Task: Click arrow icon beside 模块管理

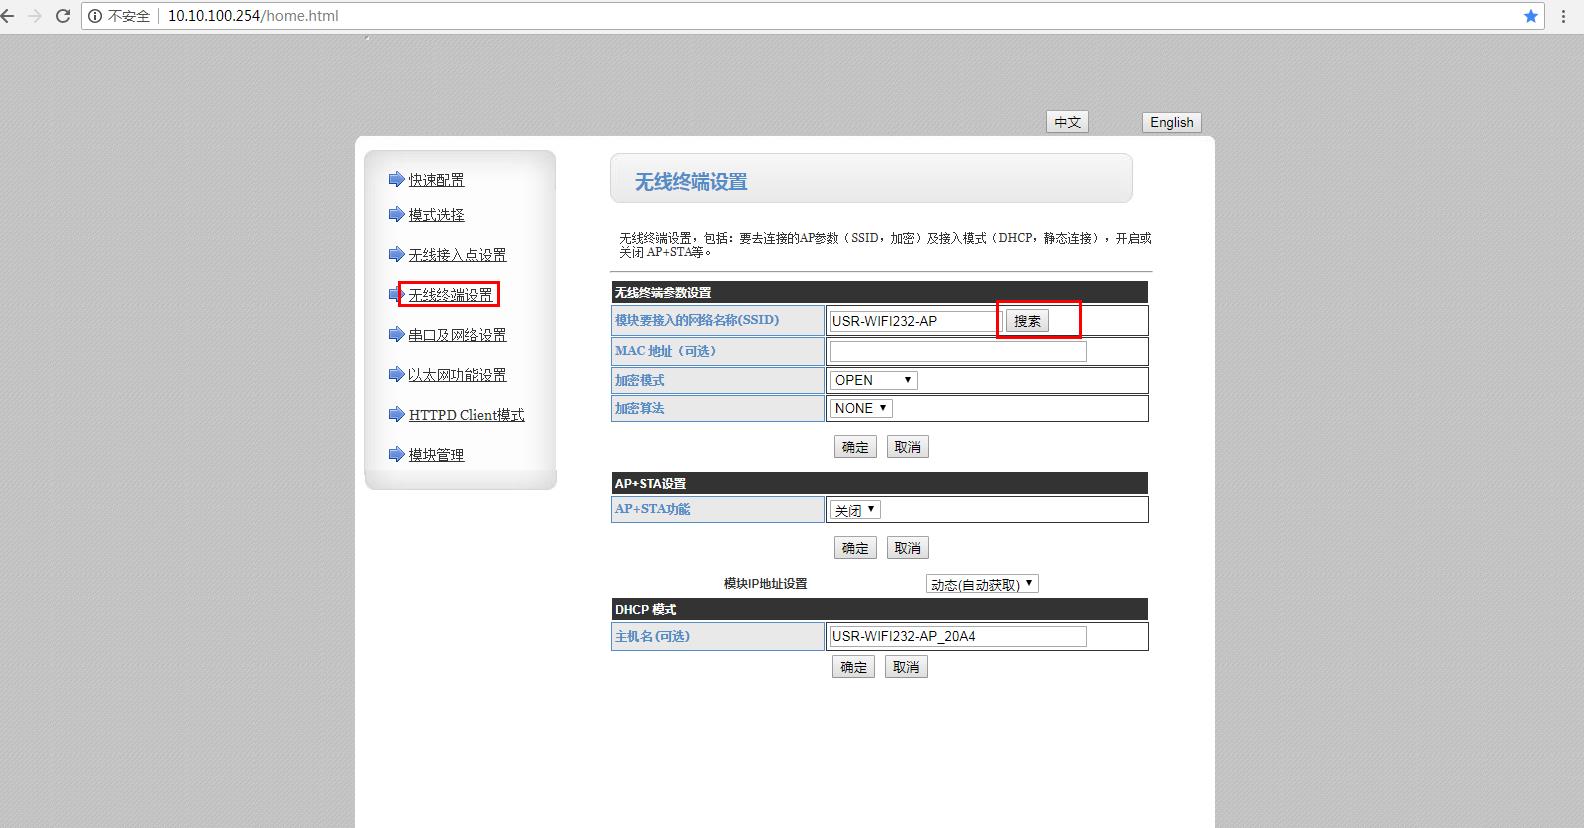Action: pos(396,455)
